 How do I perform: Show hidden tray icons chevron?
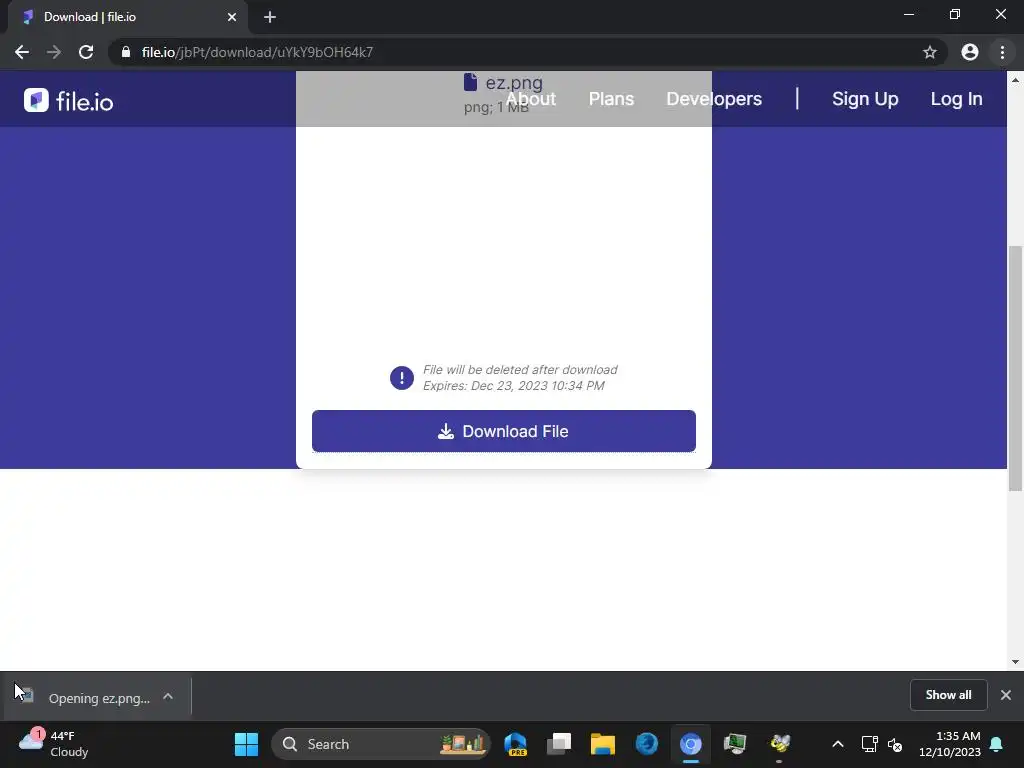pyautogui.click(x=838, y=744)
